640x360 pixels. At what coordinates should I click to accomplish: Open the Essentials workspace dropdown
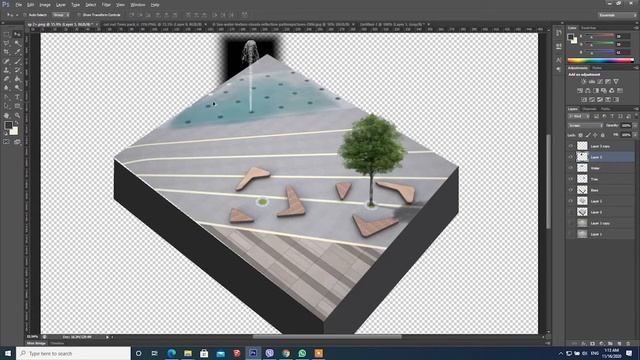617,15
